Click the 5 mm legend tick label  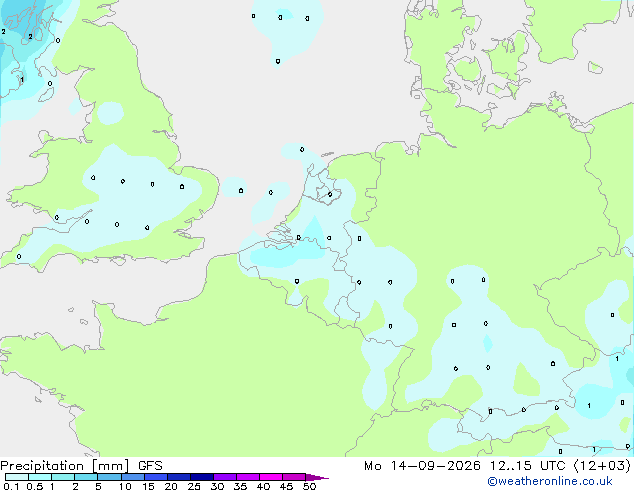(x=98, y=486)
